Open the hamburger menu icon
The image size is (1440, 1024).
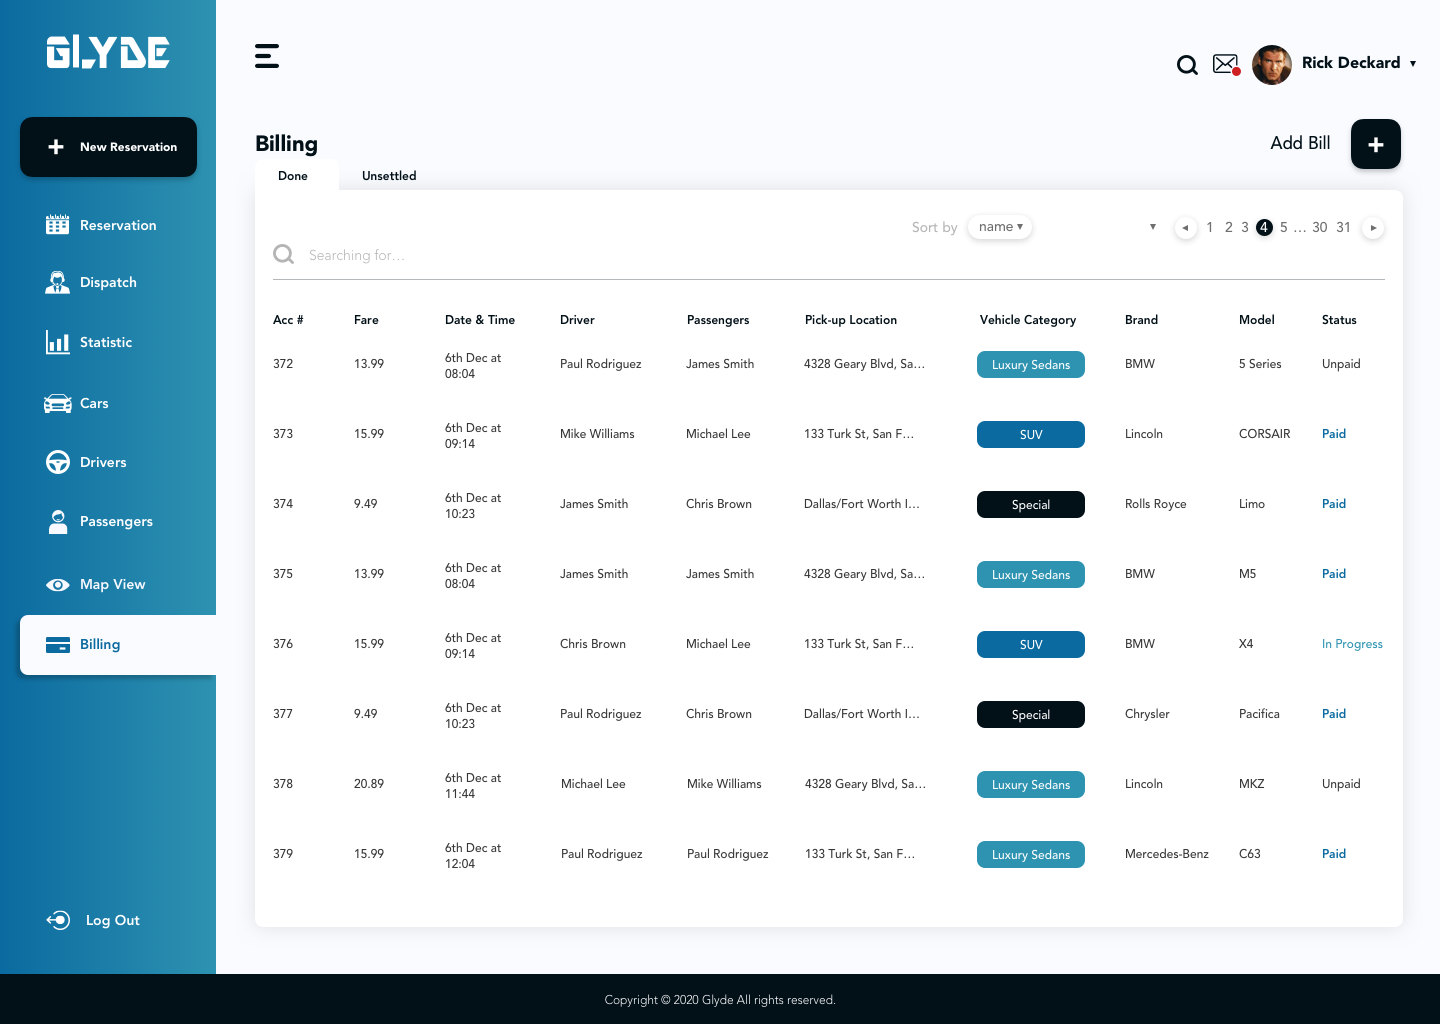pos(267,56)
